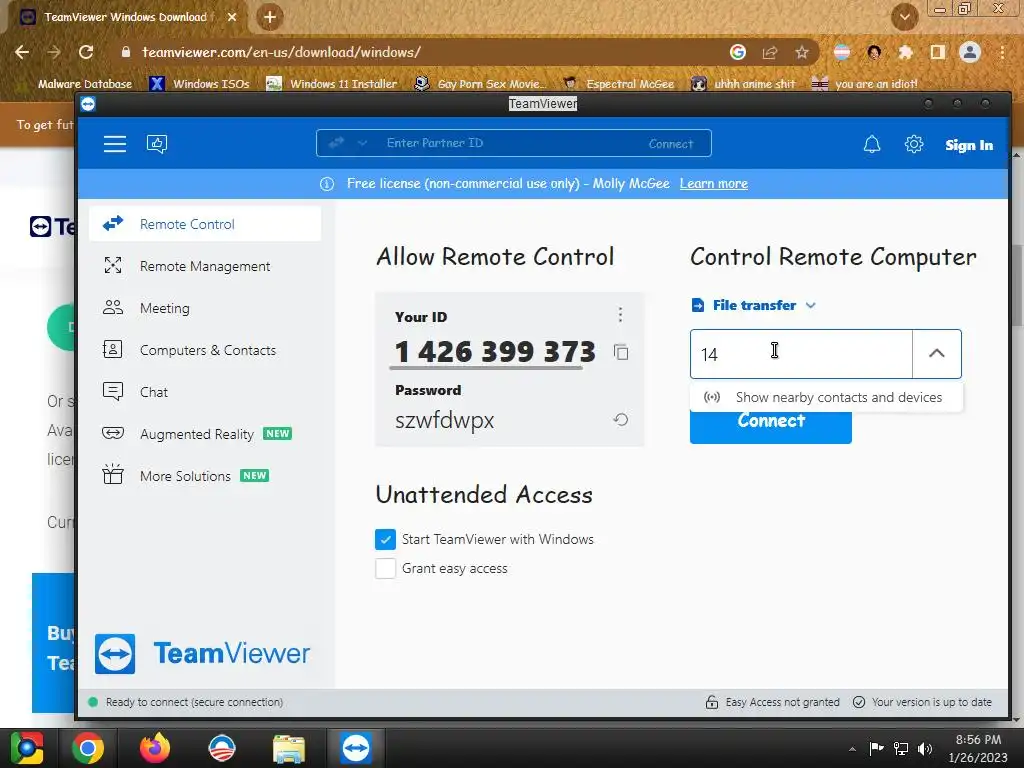Click the TeamViewer logo in sidebar
Viewport: 1024px width, 768px height.
[202, 653]
